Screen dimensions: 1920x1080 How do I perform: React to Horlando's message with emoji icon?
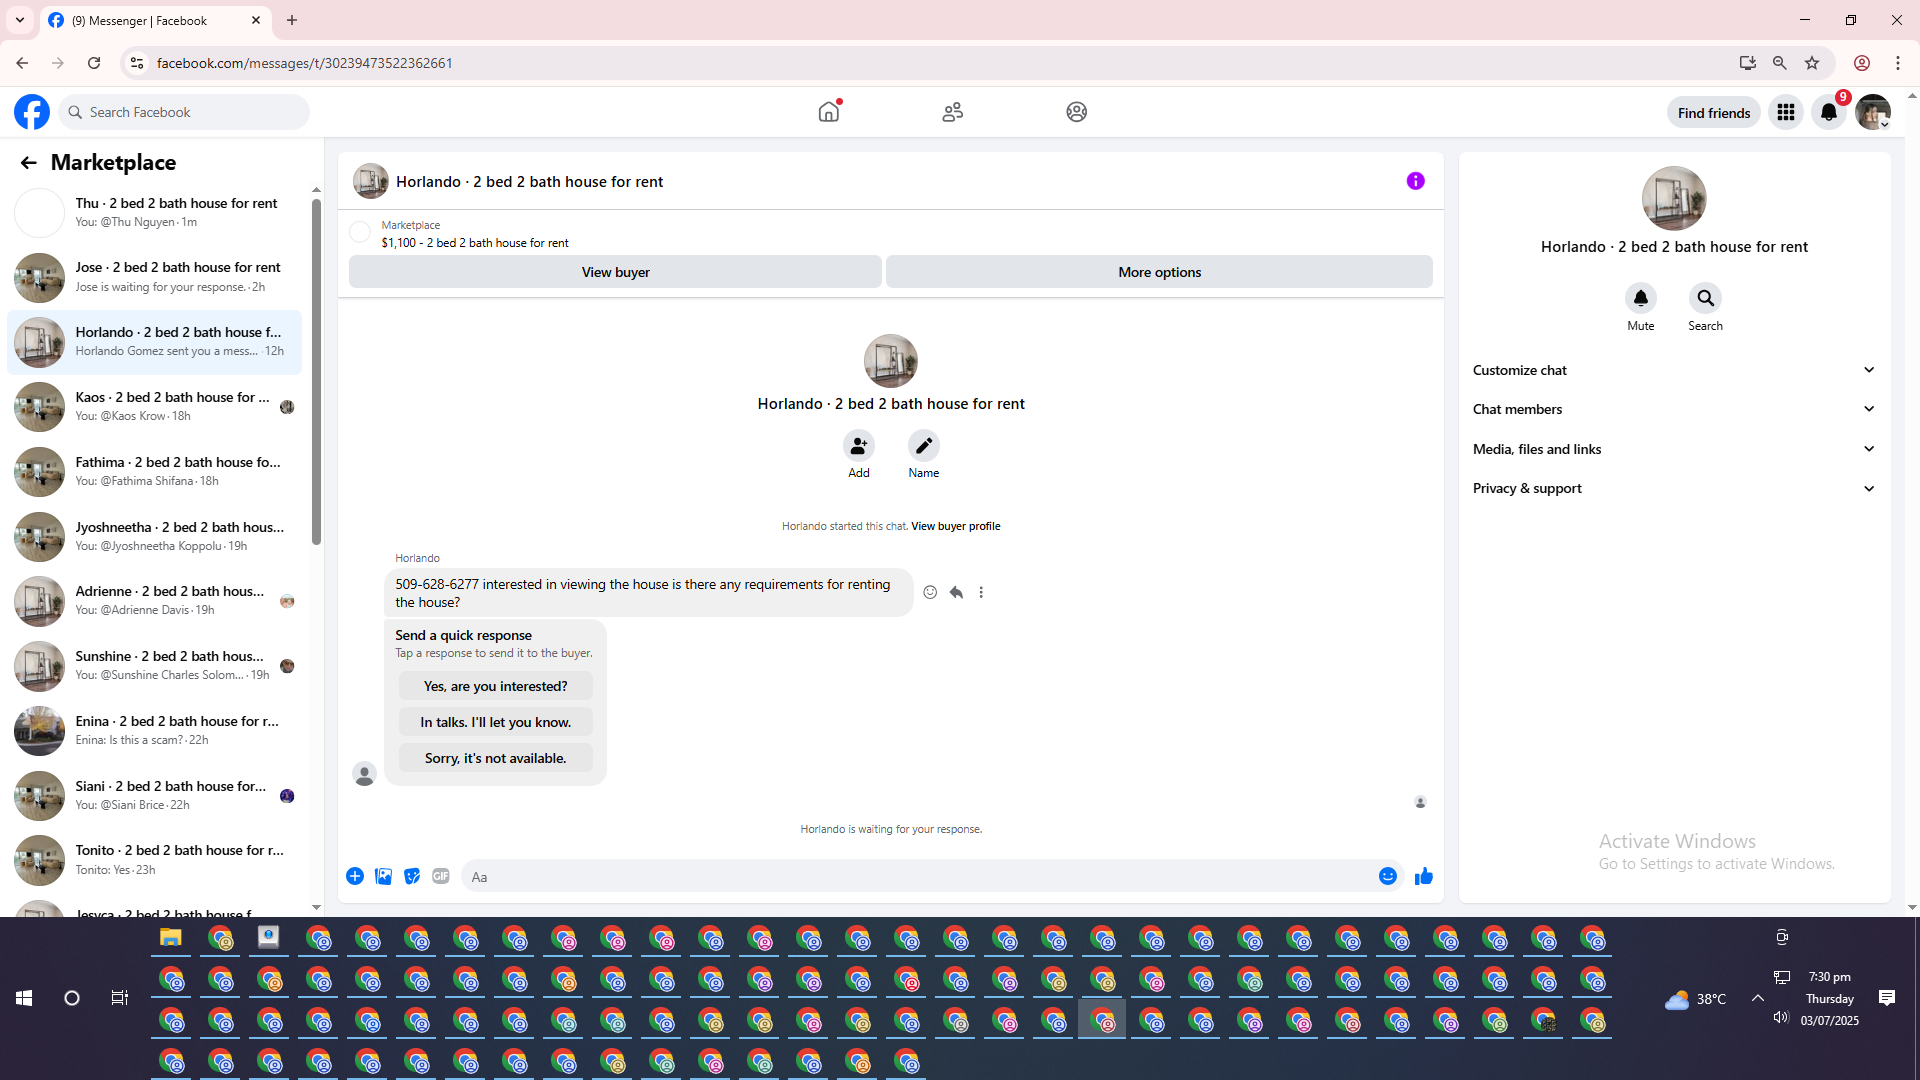(930, 593)
